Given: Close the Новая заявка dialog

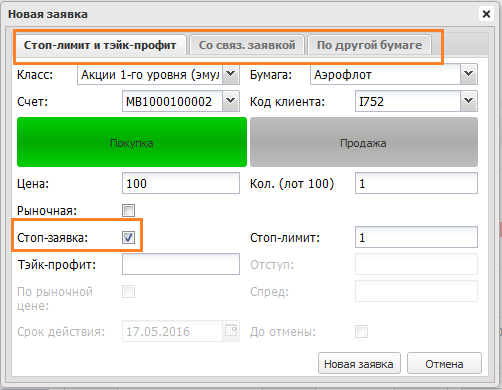Looking at the screenshot, I should [x=486, y=14].
